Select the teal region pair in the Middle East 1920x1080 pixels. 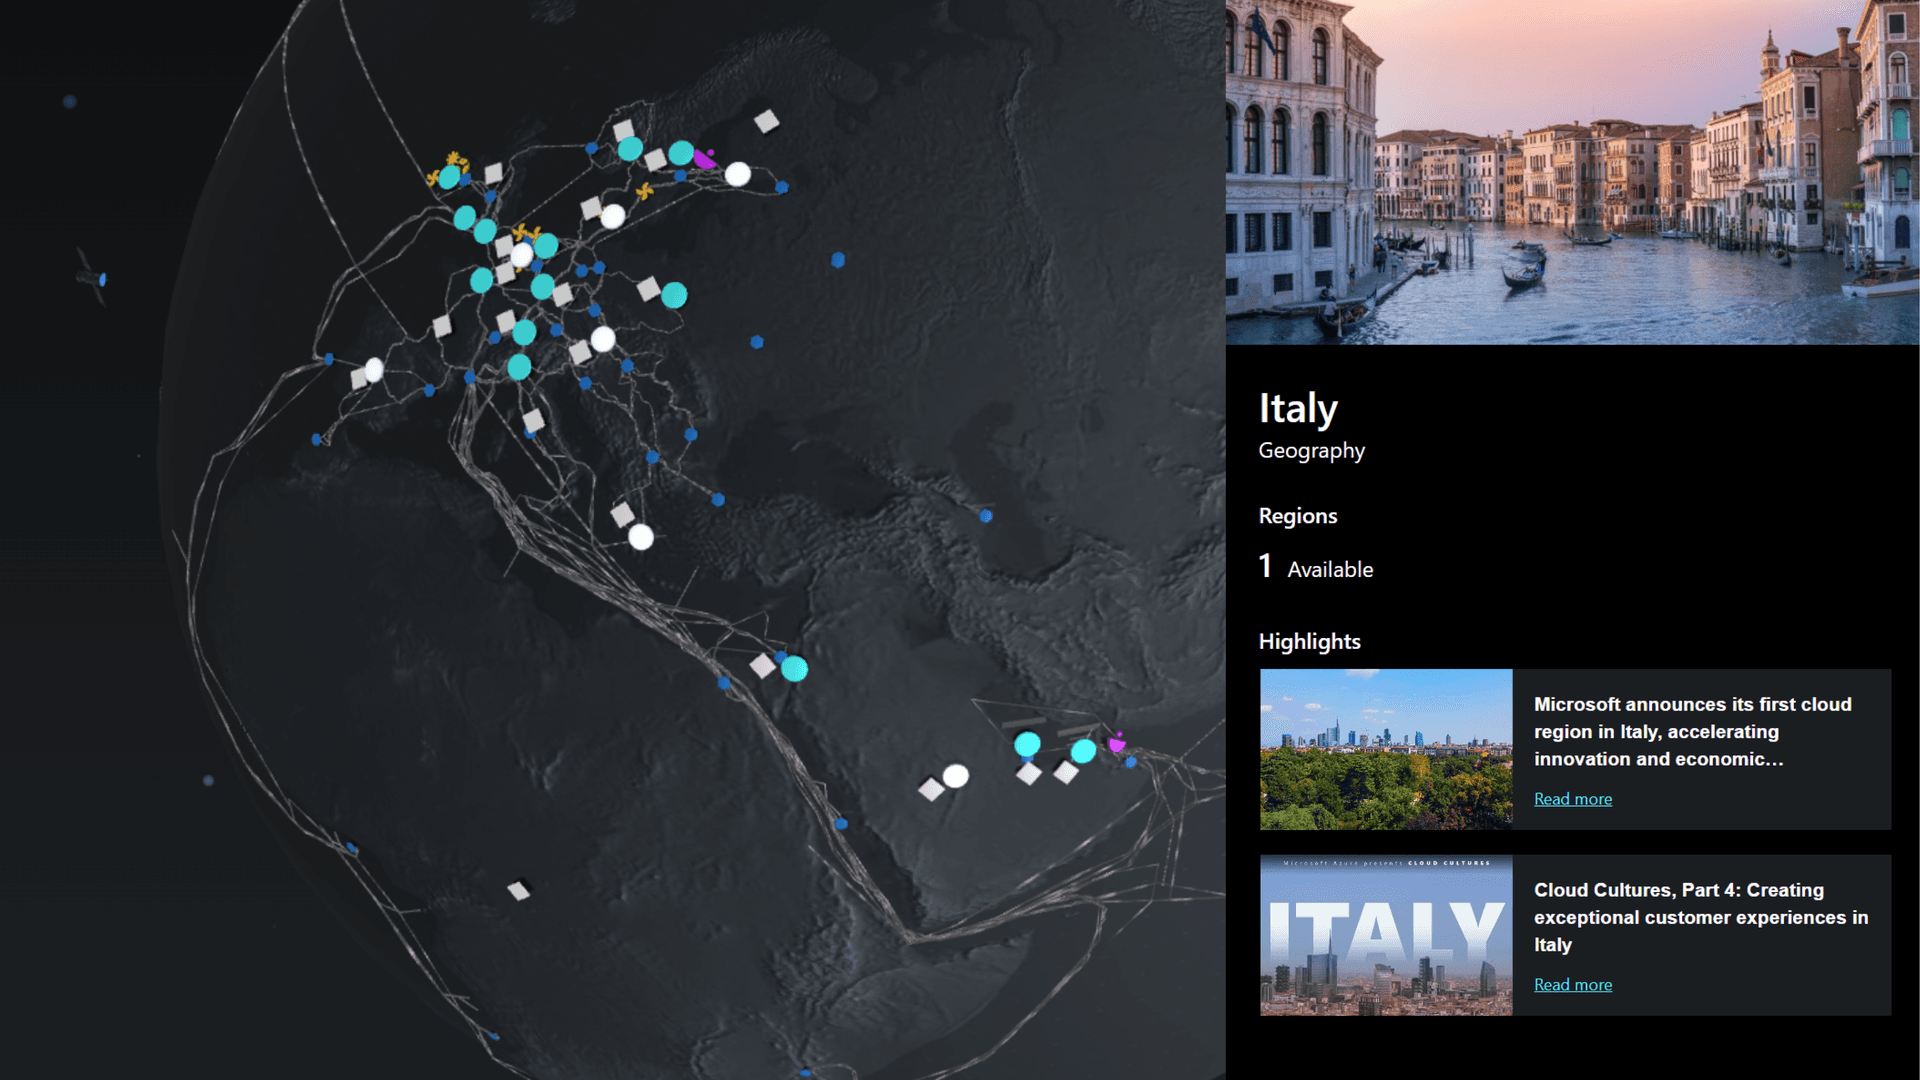1027,744
